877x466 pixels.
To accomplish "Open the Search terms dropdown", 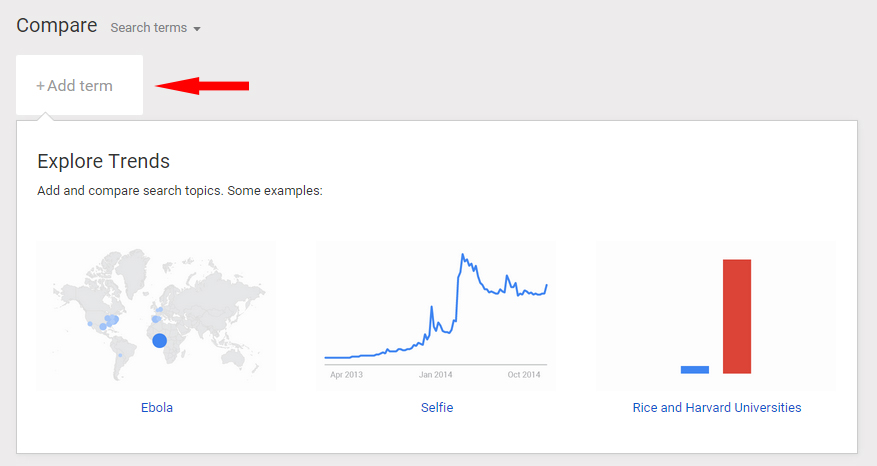I will (155, 27).
